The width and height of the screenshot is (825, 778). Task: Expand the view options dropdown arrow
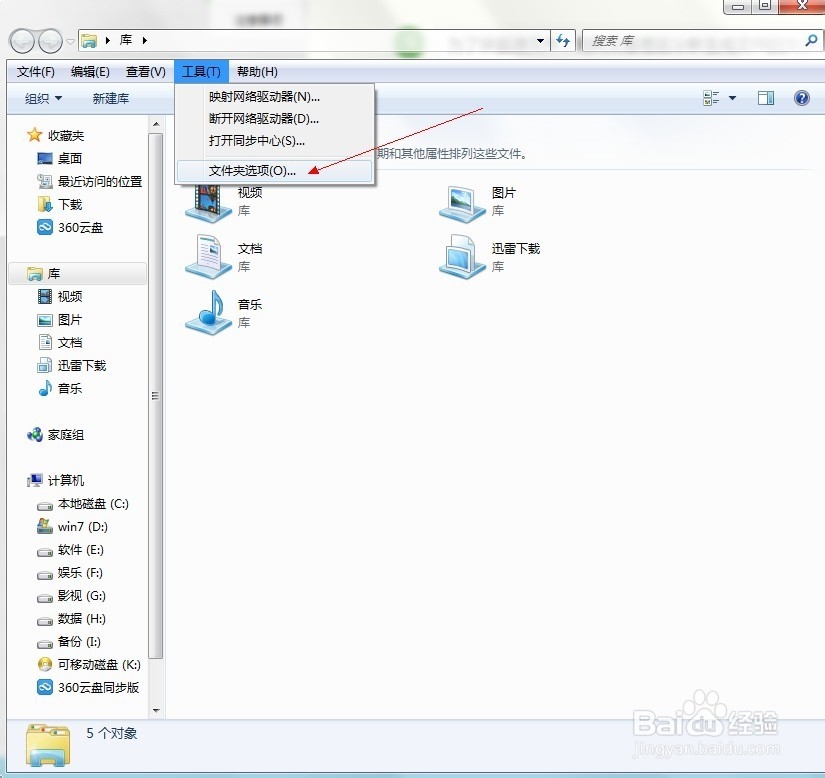pyautogui.click(x=732, y=98)
